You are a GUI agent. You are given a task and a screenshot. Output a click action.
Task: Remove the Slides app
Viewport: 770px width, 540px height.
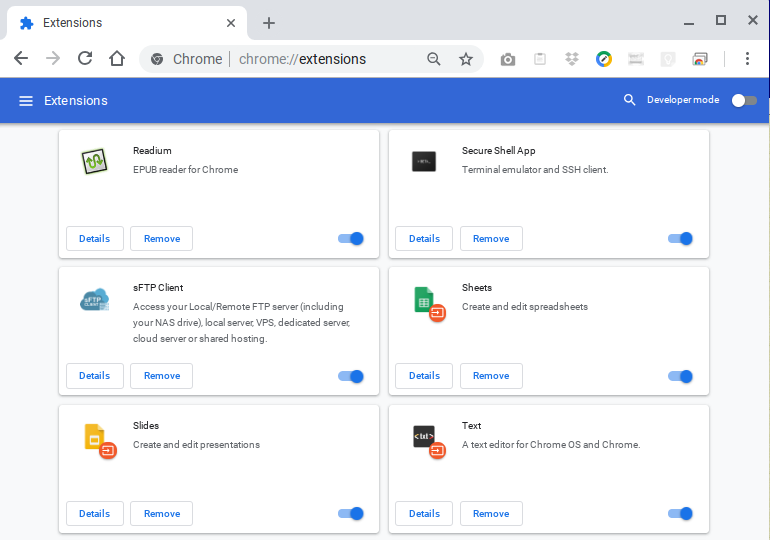pos(162,513)
